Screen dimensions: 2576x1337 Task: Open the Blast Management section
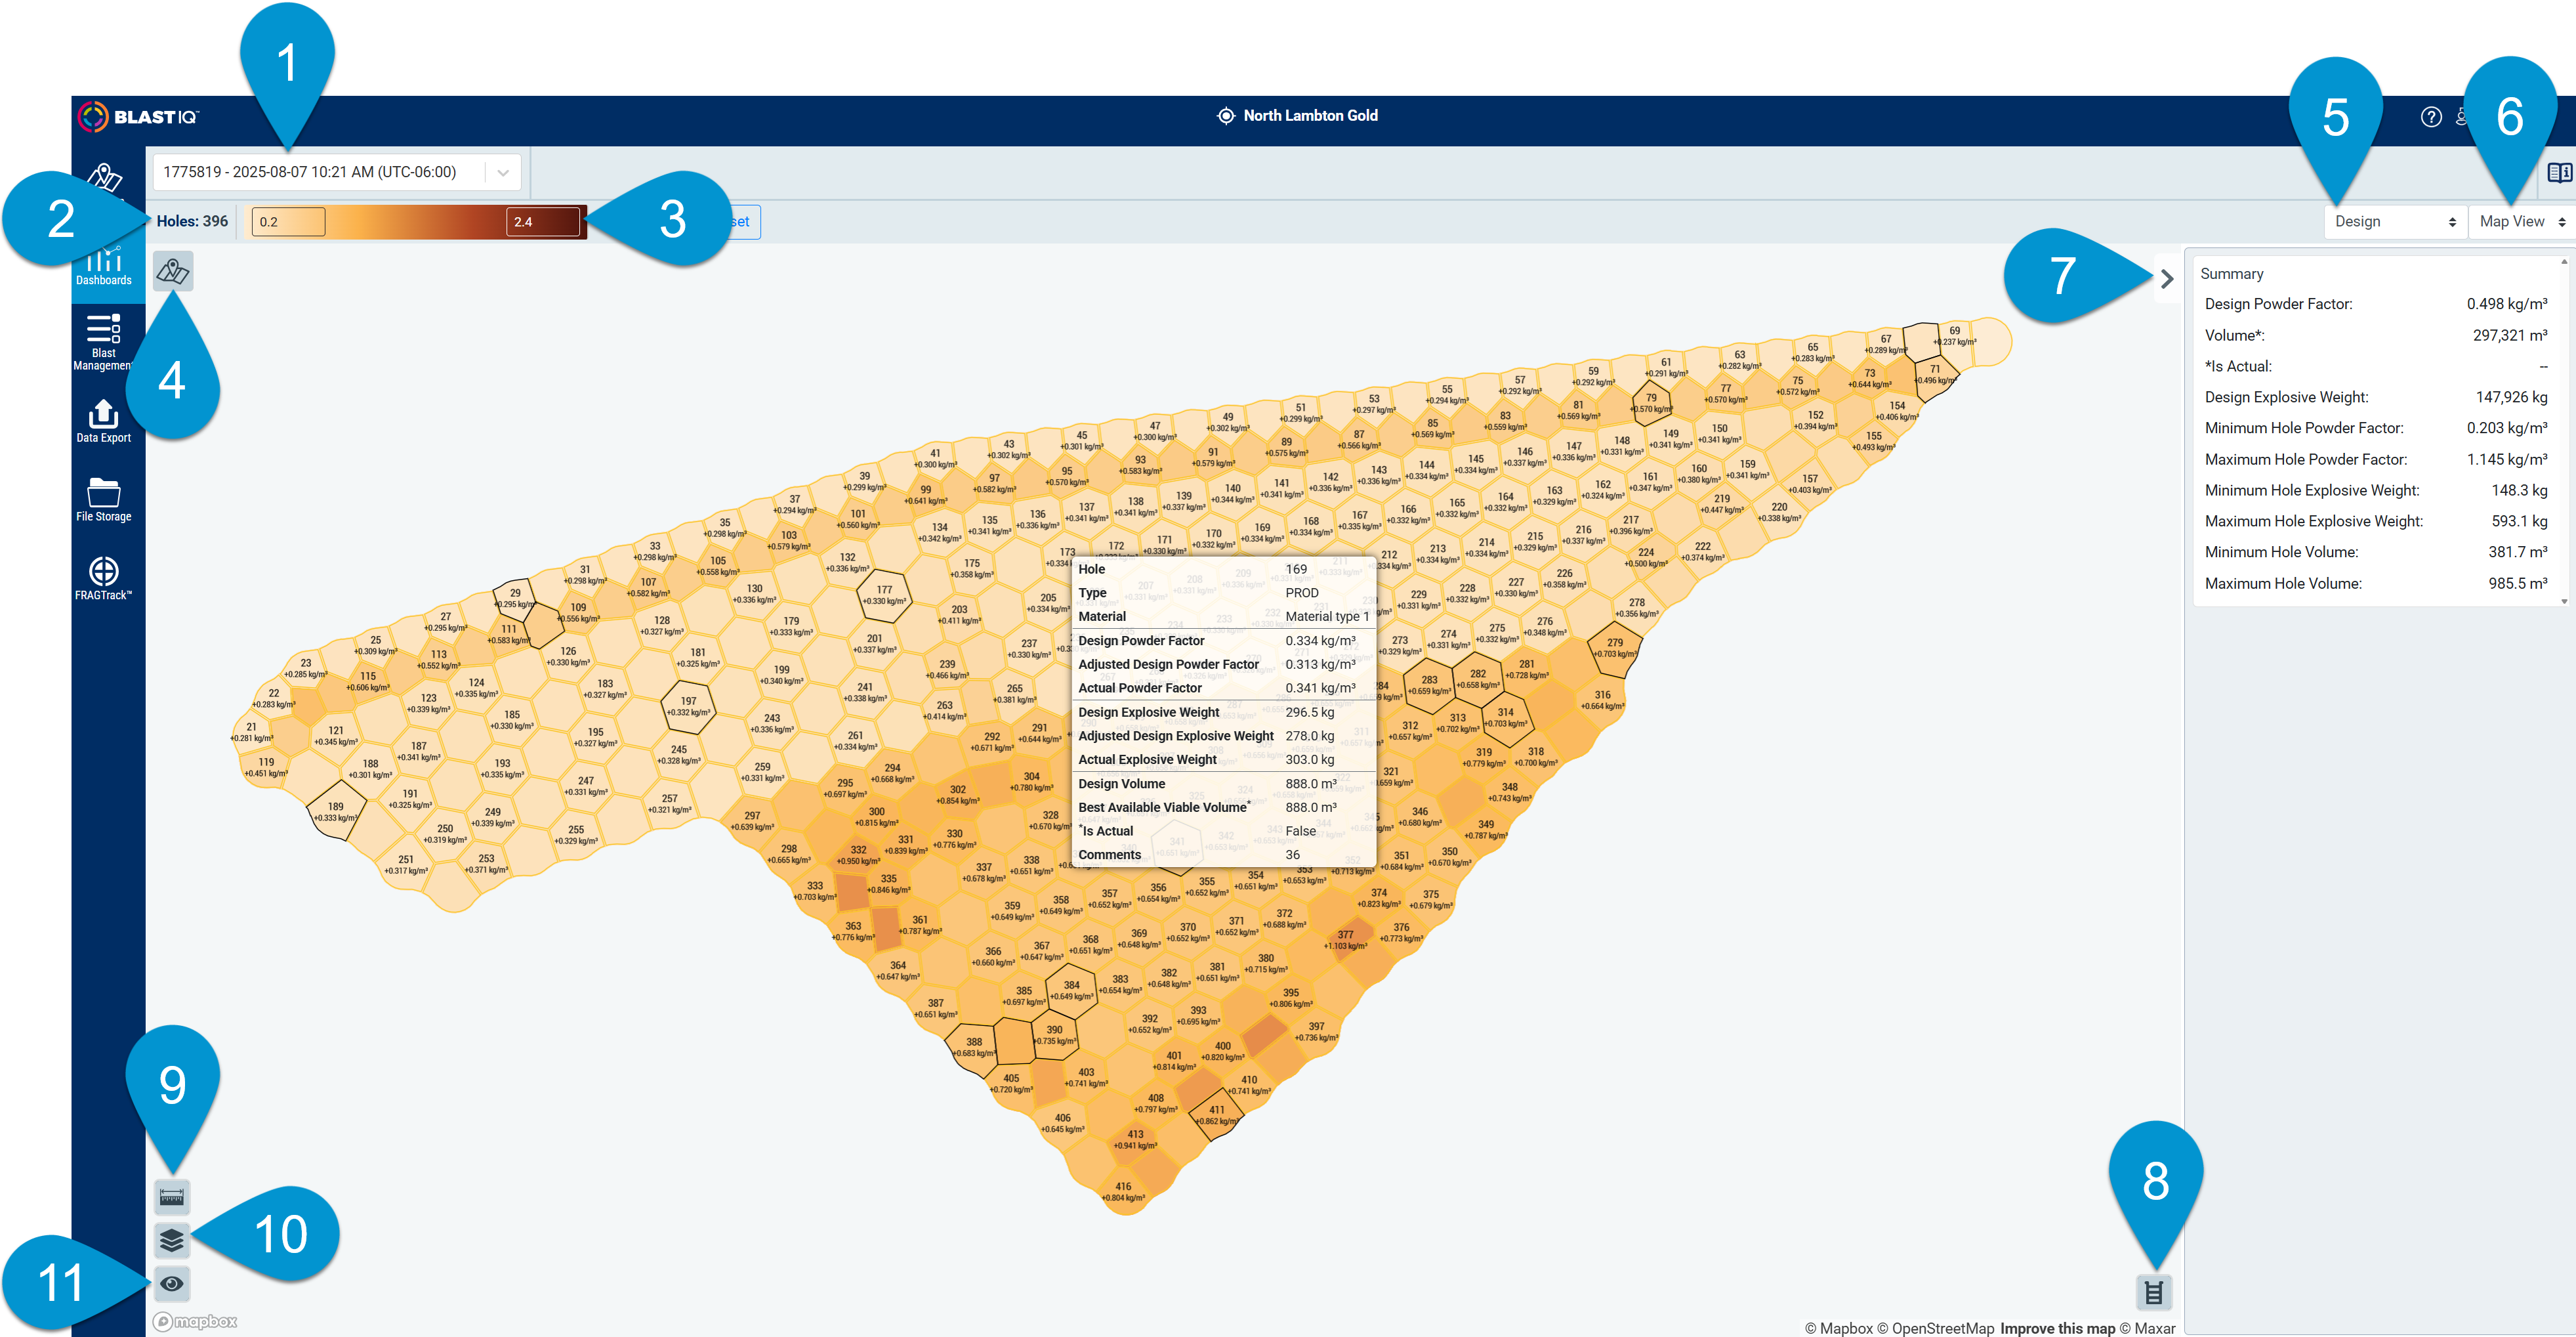point(104,340)
